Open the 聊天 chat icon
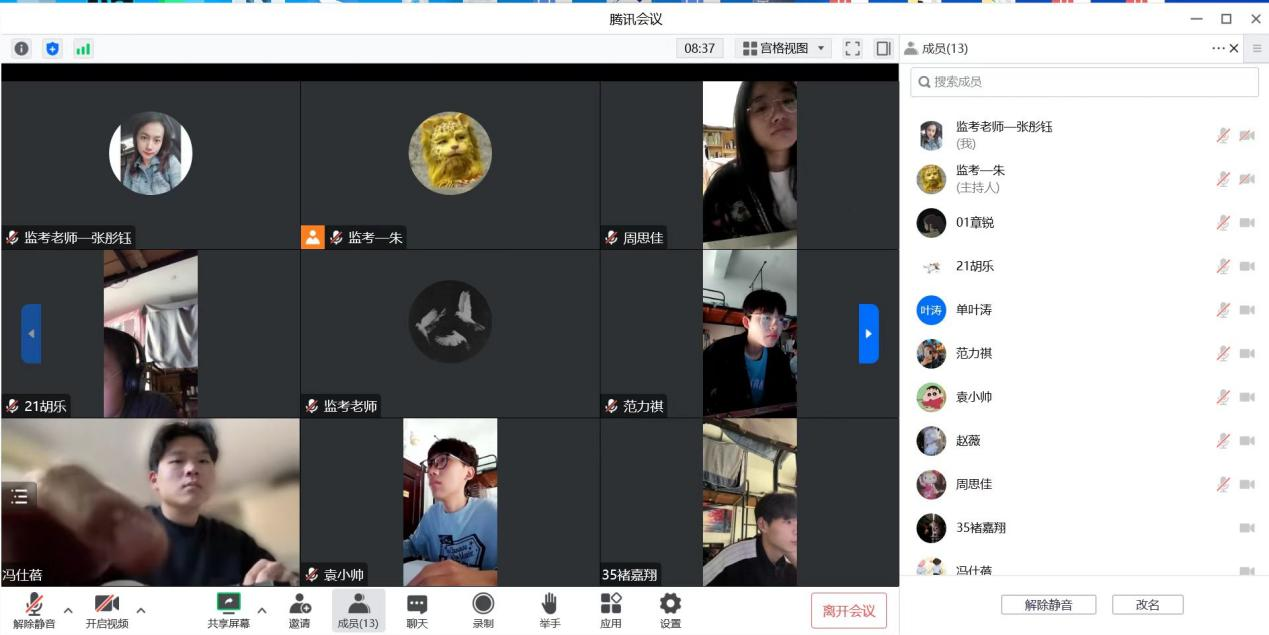 (417, 610)
